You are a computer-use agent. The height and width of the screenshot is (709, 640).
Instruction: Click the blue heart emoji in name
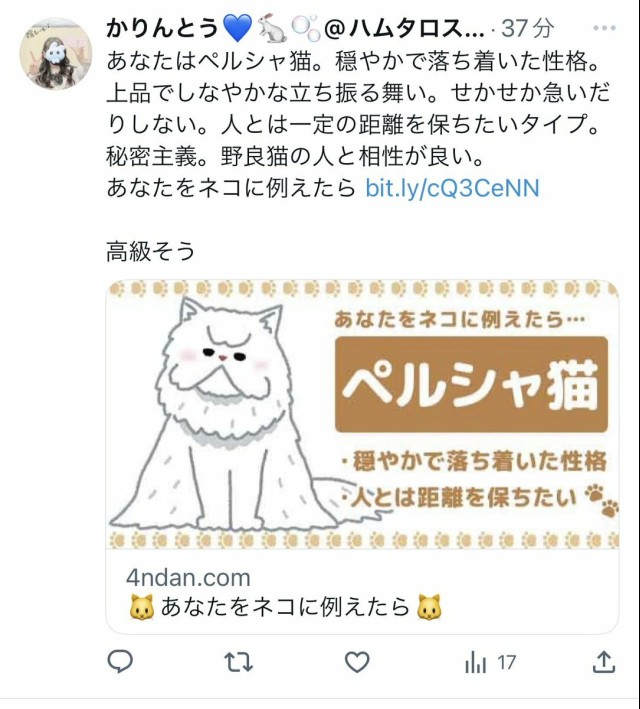(238, 28)
